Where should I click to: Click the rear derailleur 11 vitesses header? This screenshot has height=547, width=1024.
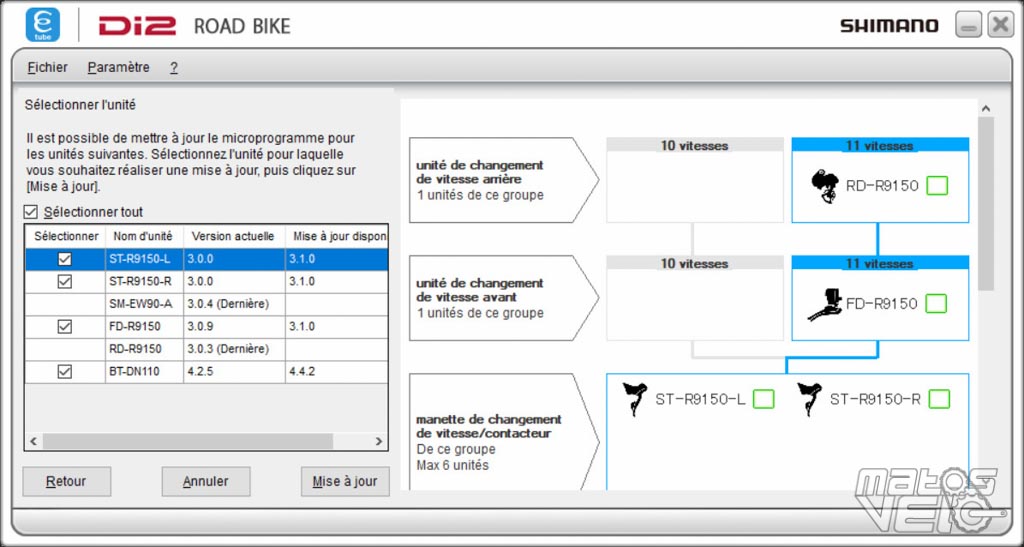coord(880,145)
